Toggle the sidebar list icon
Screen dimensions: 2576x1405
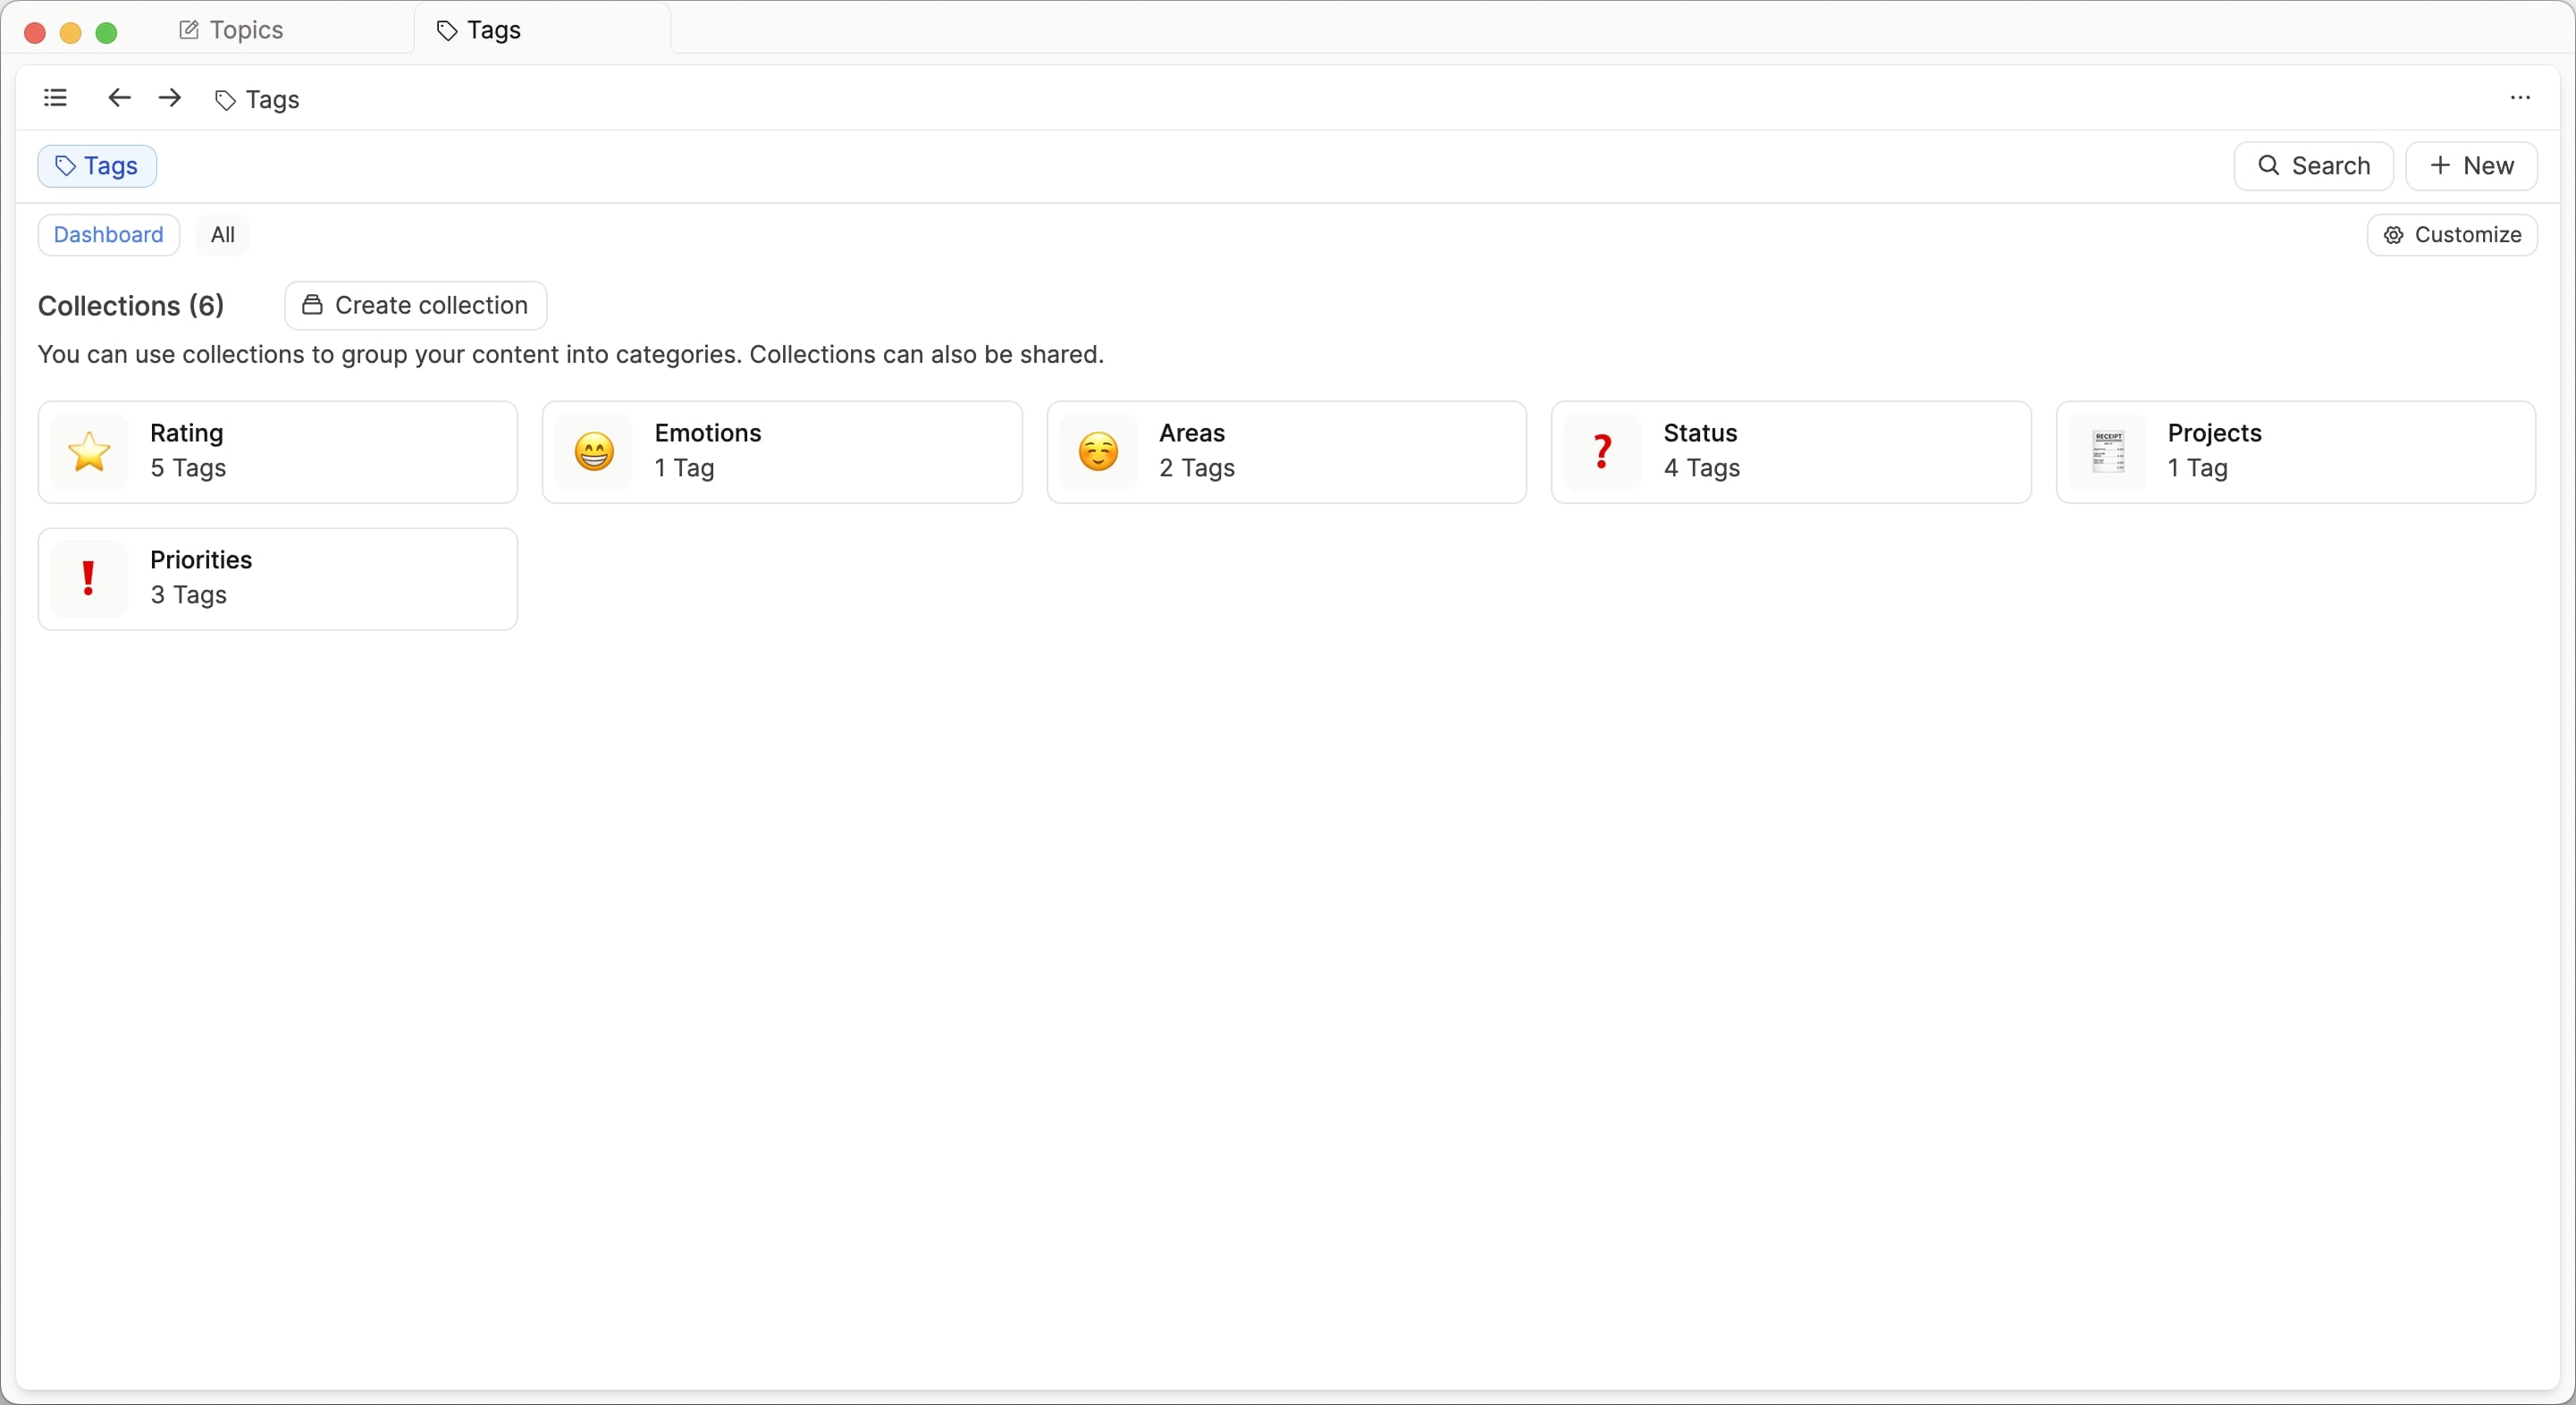tap(56, 98)
